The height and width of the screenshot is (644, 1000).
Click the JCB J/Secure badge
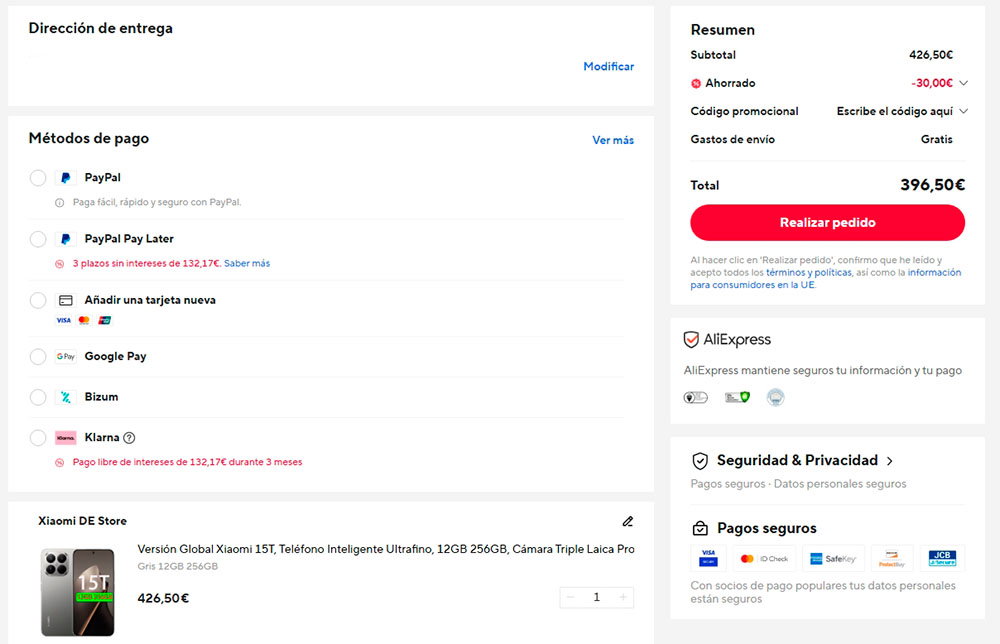pos(942,559)
